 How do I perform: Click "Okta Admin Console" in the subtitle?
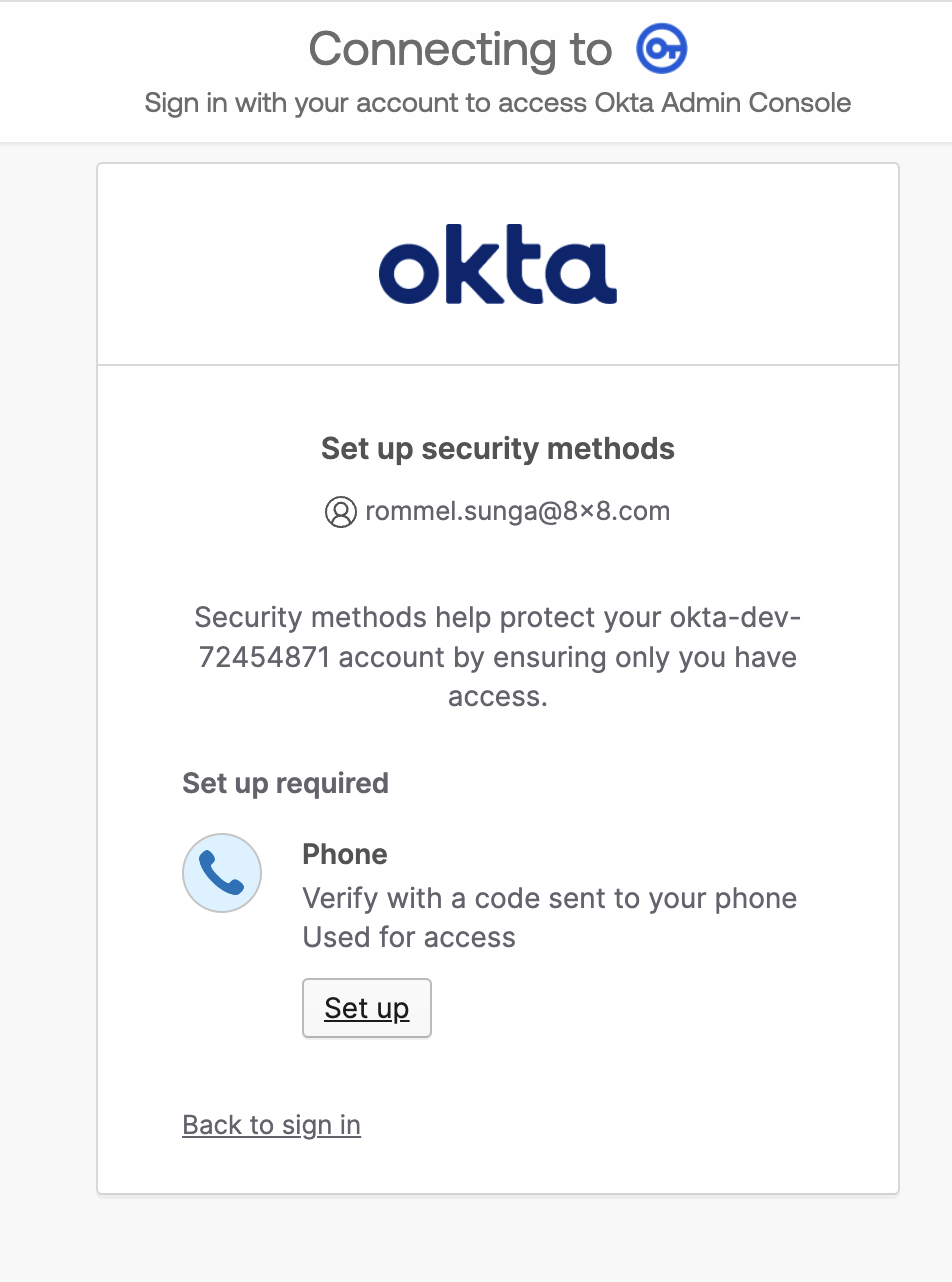pos(721,102)
